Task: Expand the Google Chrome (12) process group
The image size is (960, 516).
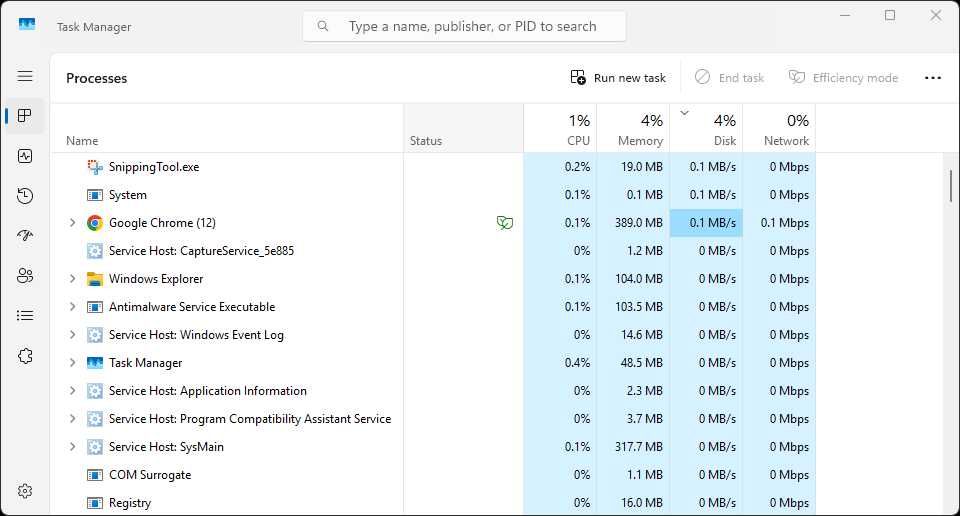Action: (x=72, y=222)
